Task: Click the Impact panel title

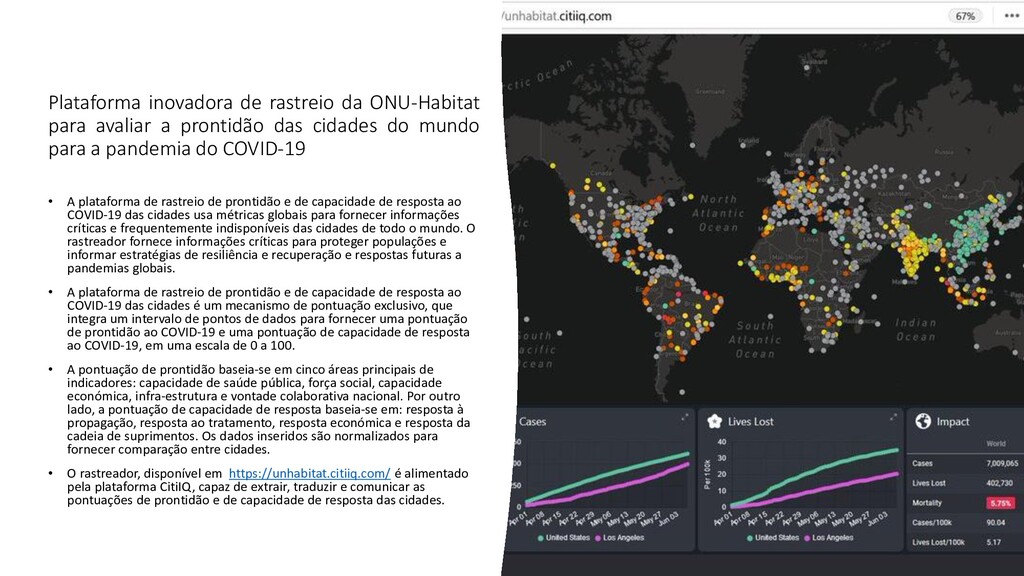Action: click(x=953, y=422)
